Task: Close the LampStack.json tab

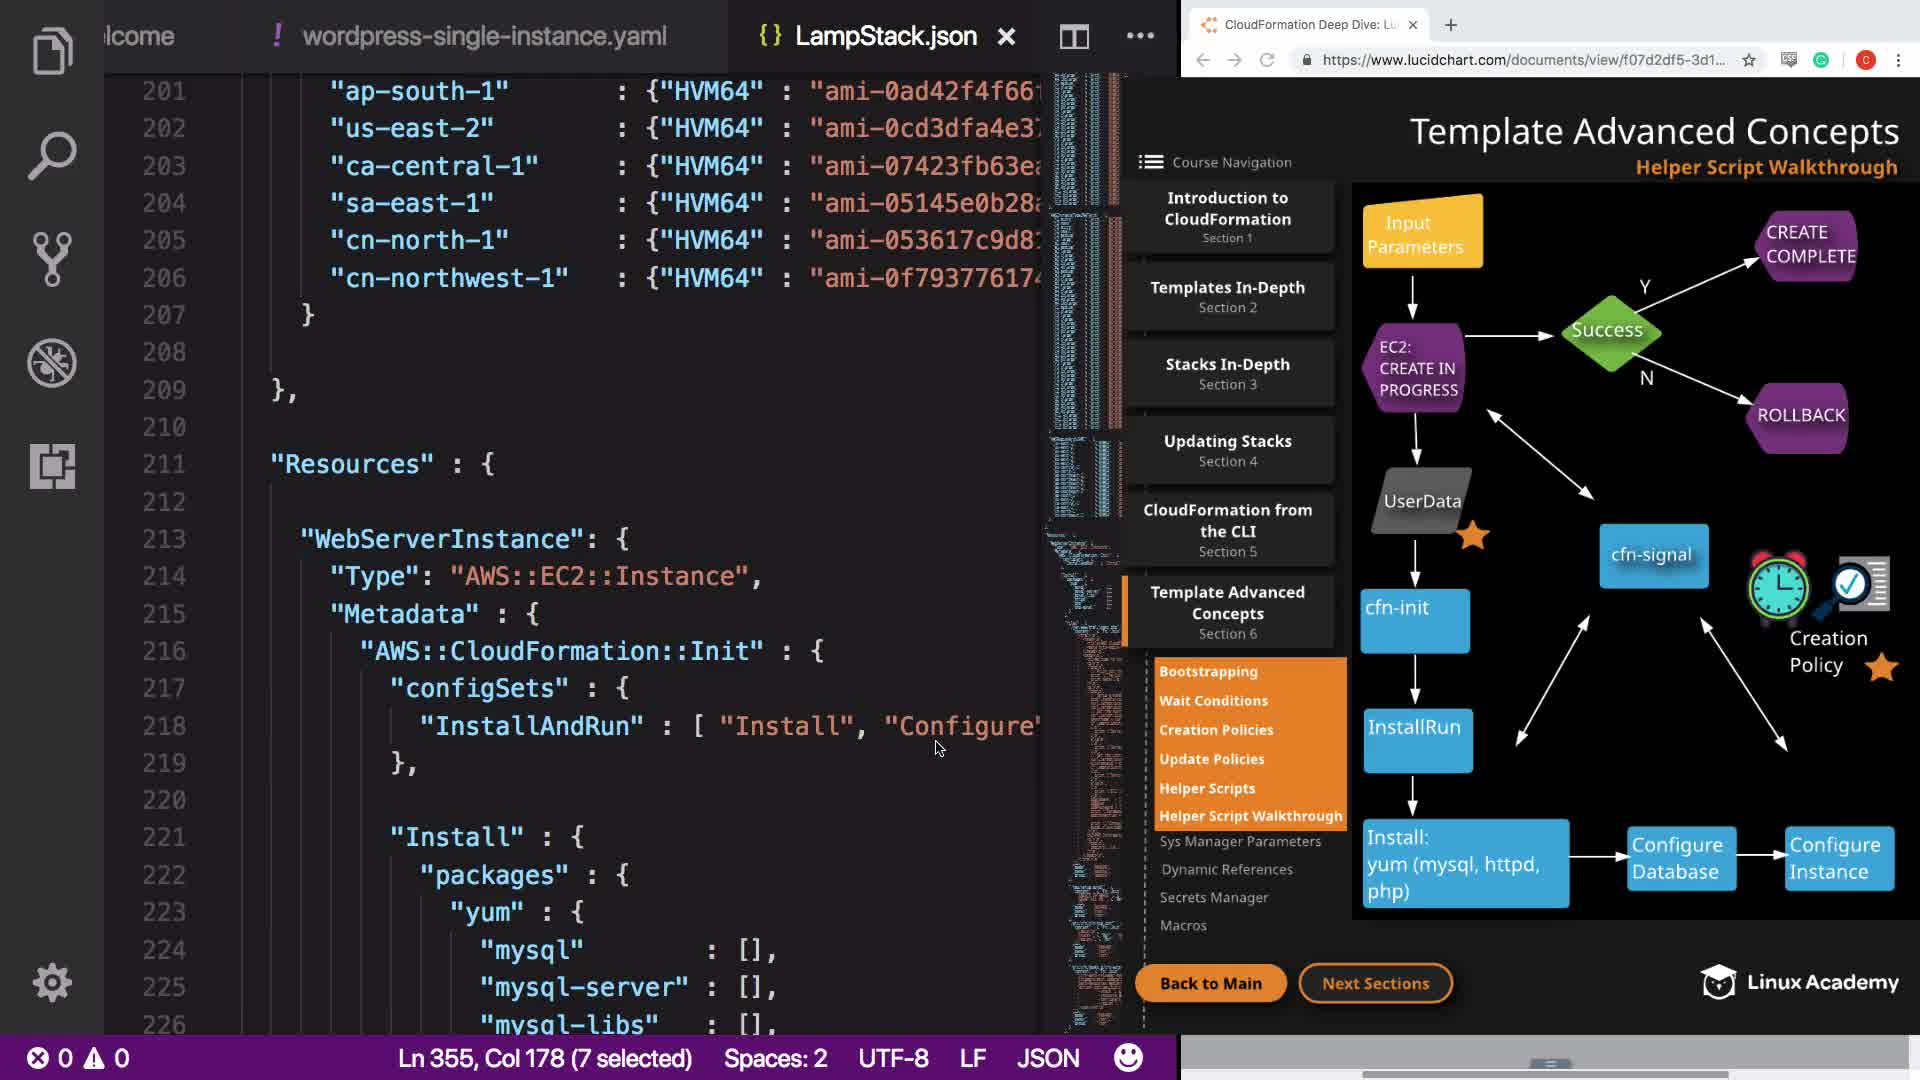Action: [1007, 37]
